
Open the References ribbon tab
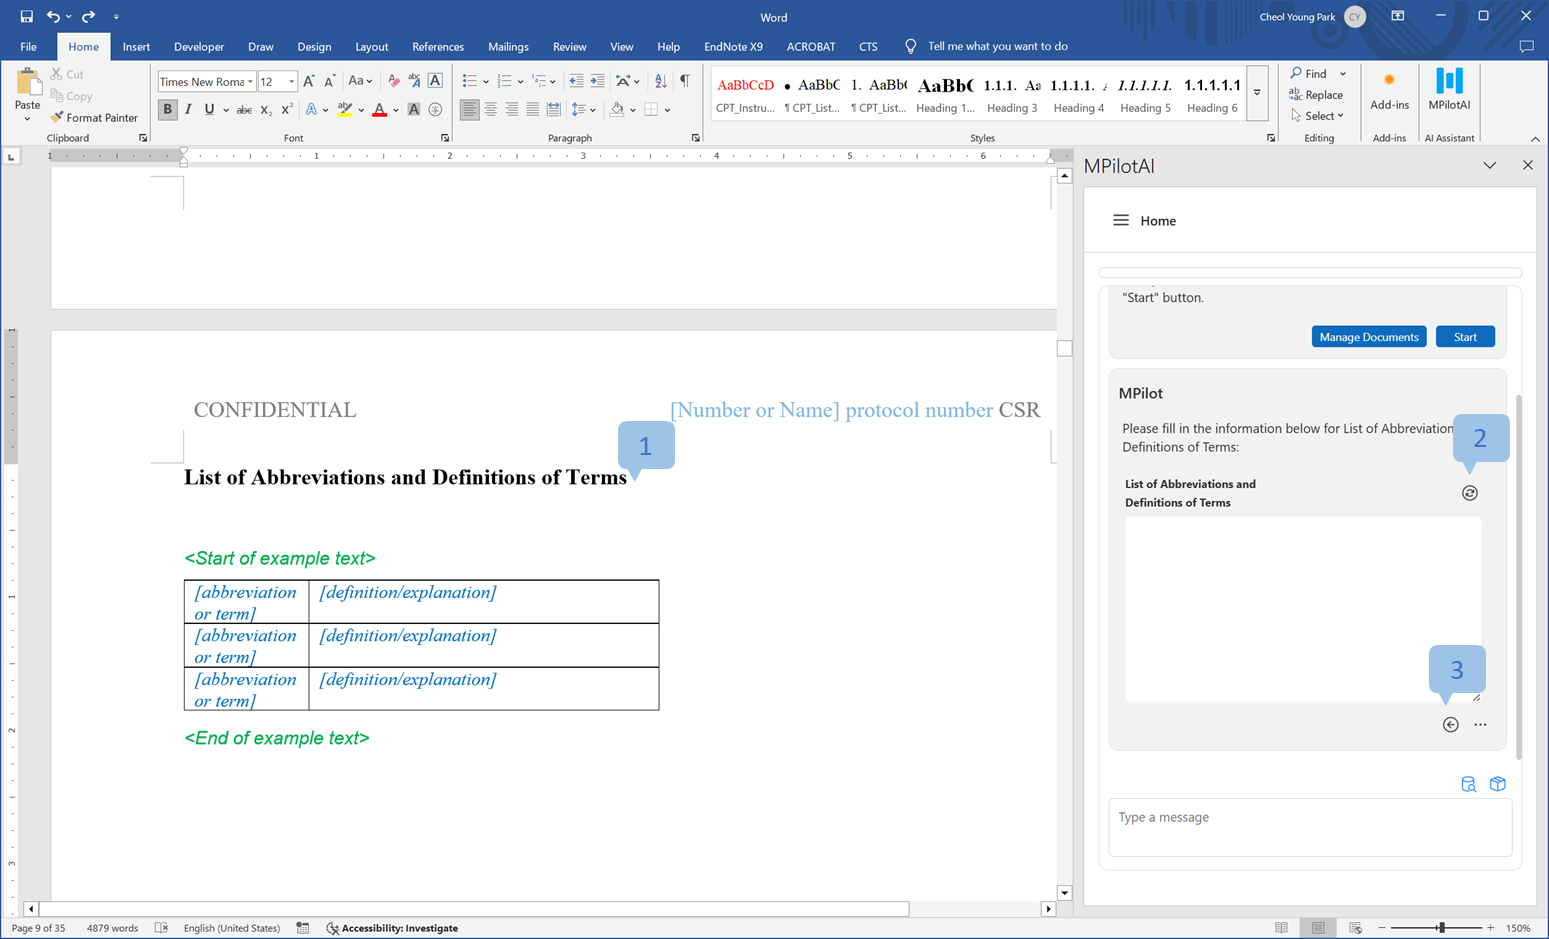coord(437,47)
